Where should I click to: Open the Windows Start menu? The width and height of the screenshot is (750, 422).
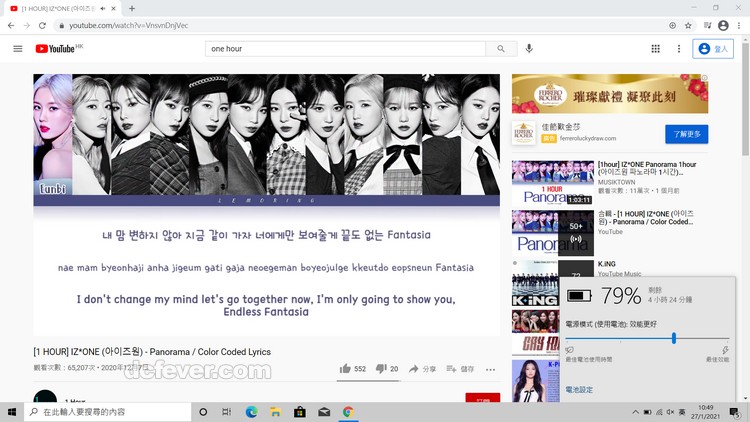(12, 412)
